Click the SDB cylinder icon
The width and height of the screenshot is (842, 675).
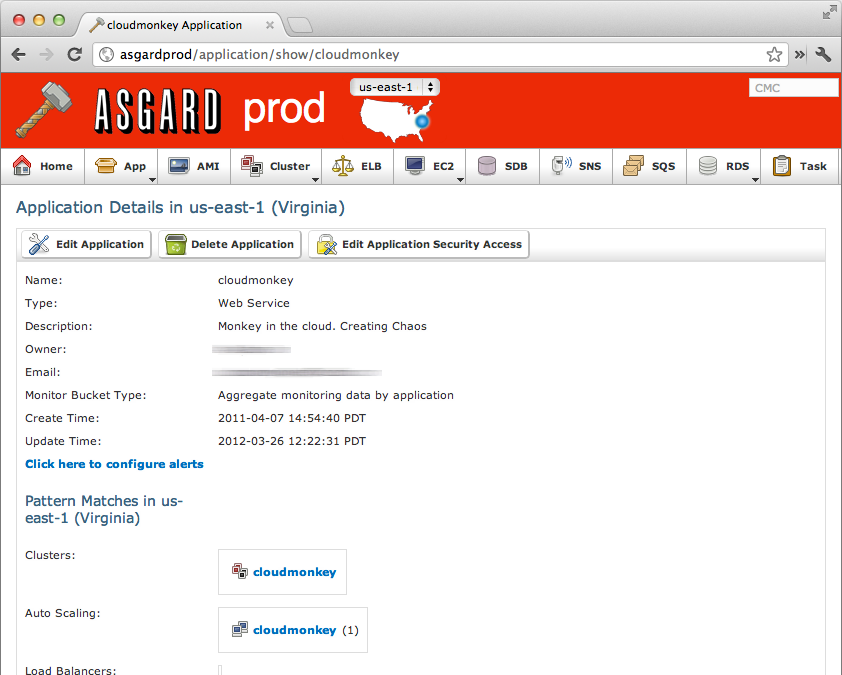[x=487, y=165]
